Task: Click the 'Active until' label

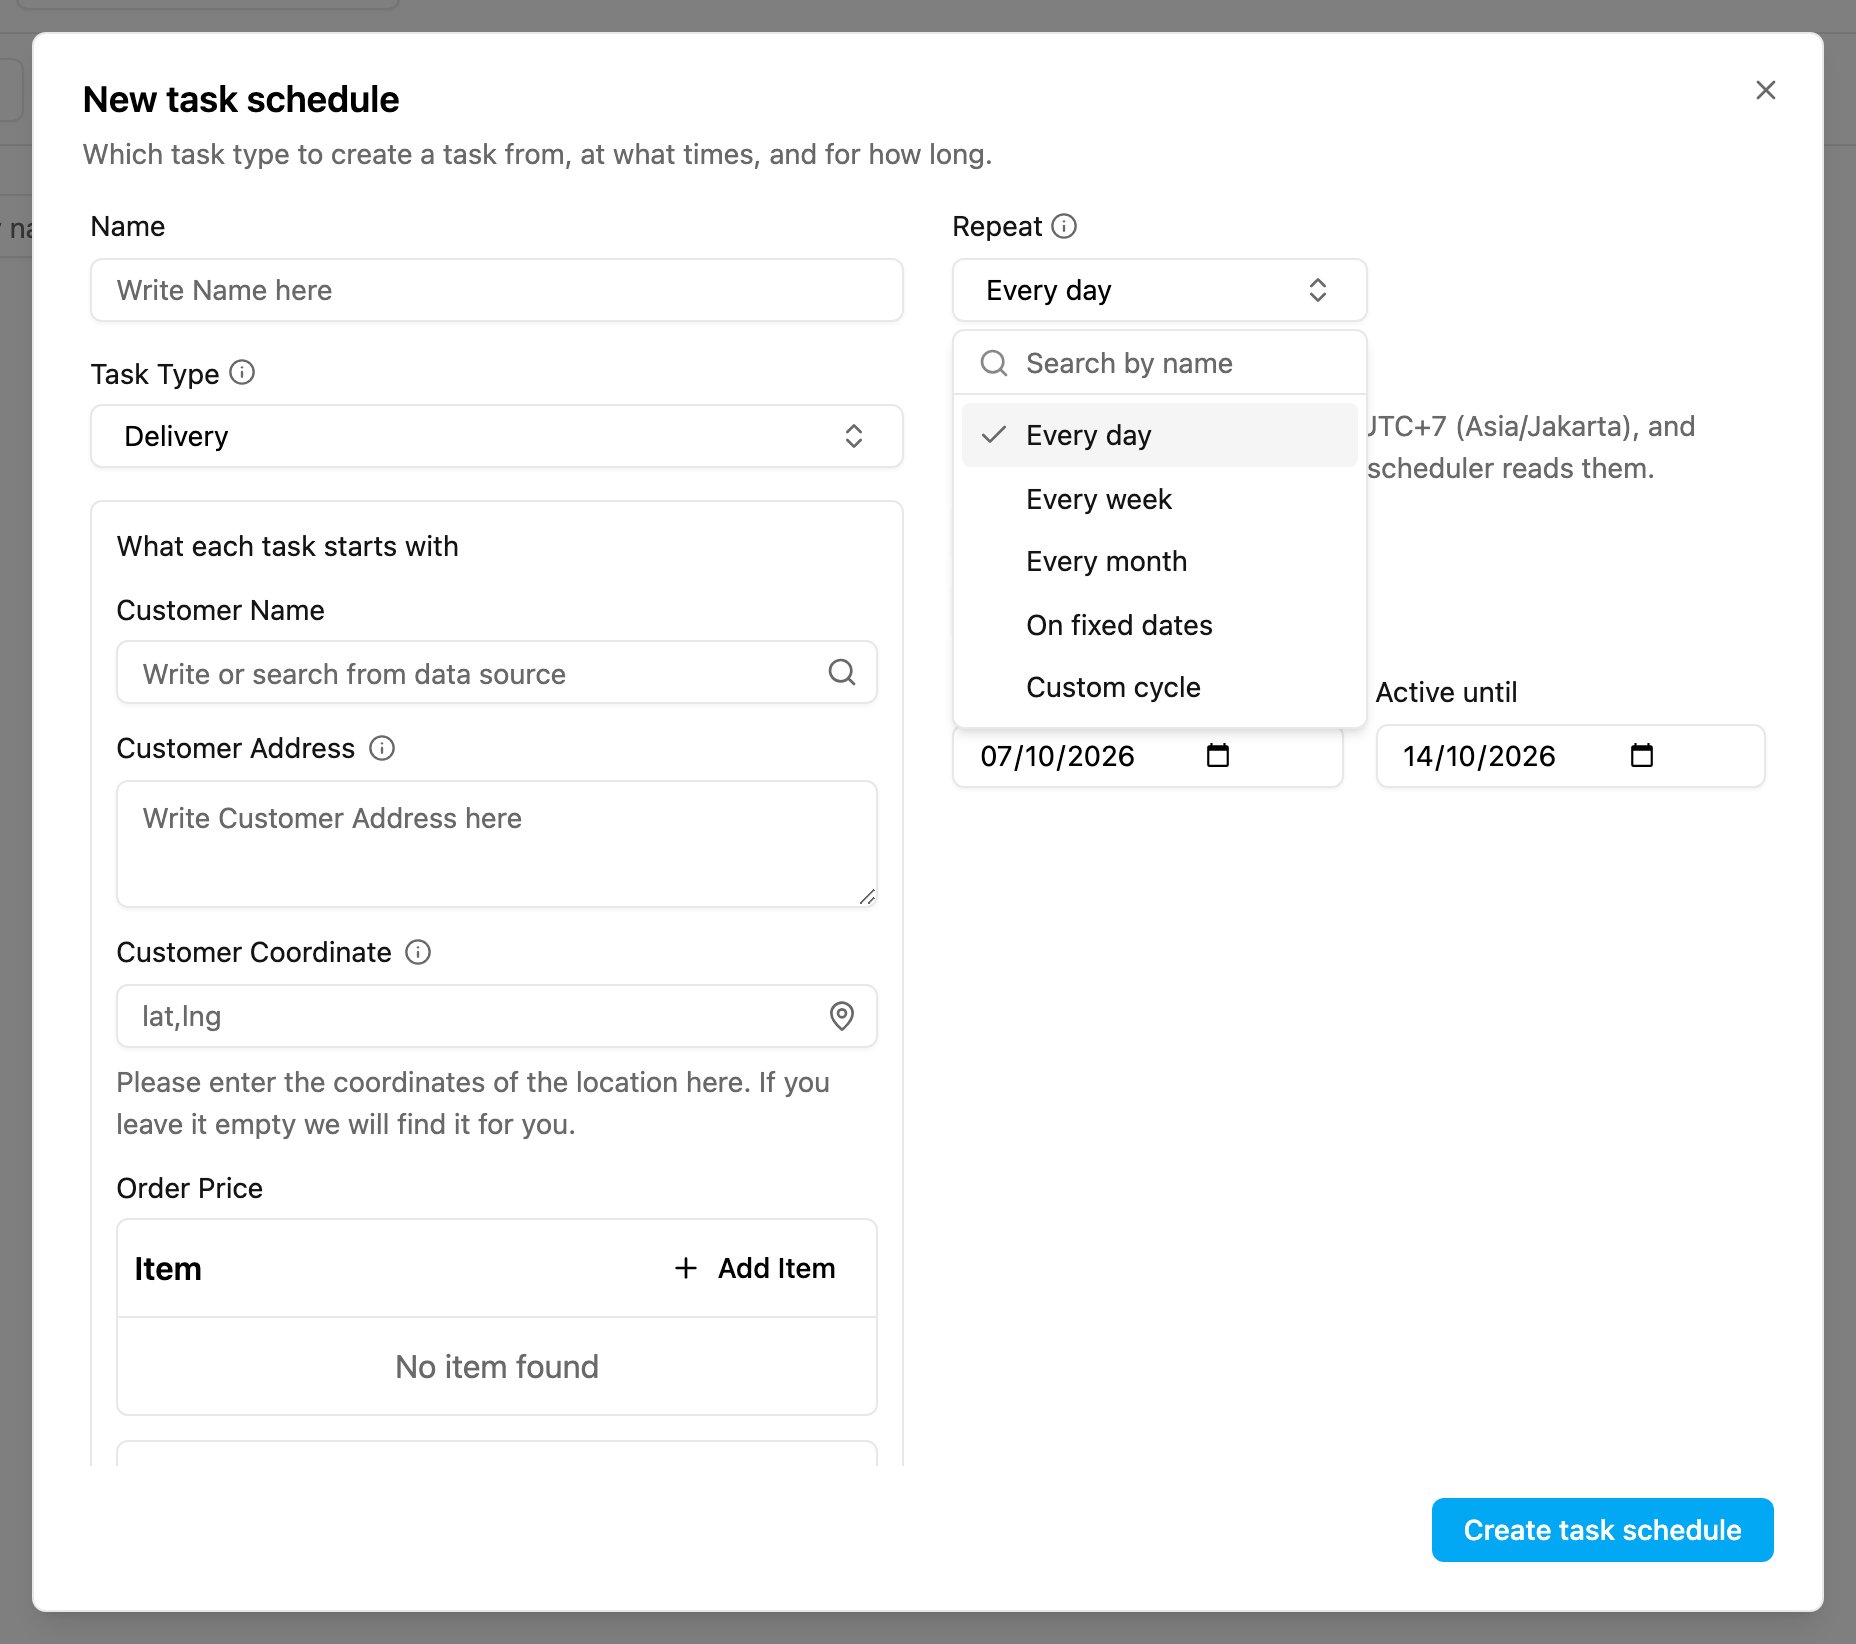Action: point(1446,692)
